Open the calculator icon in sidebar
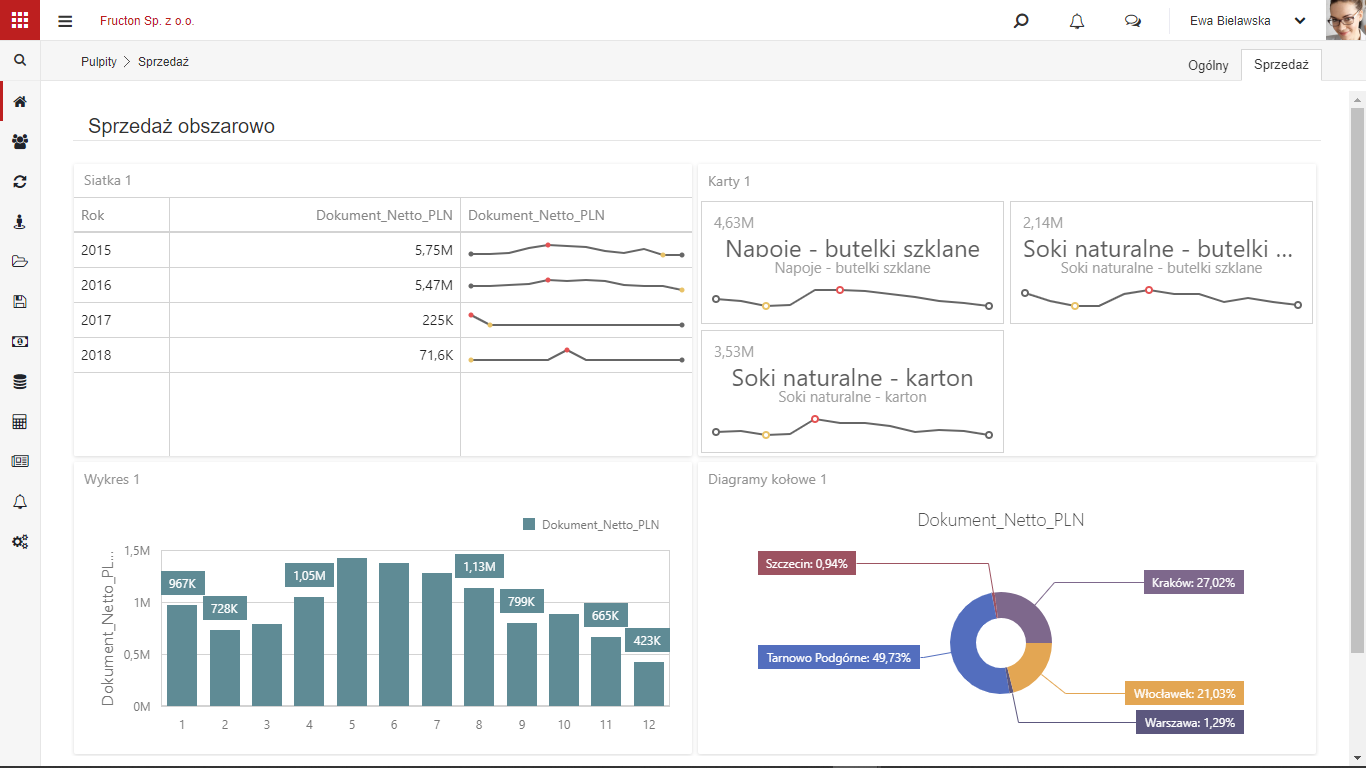1366x768 pixels. tap(20, 421)
